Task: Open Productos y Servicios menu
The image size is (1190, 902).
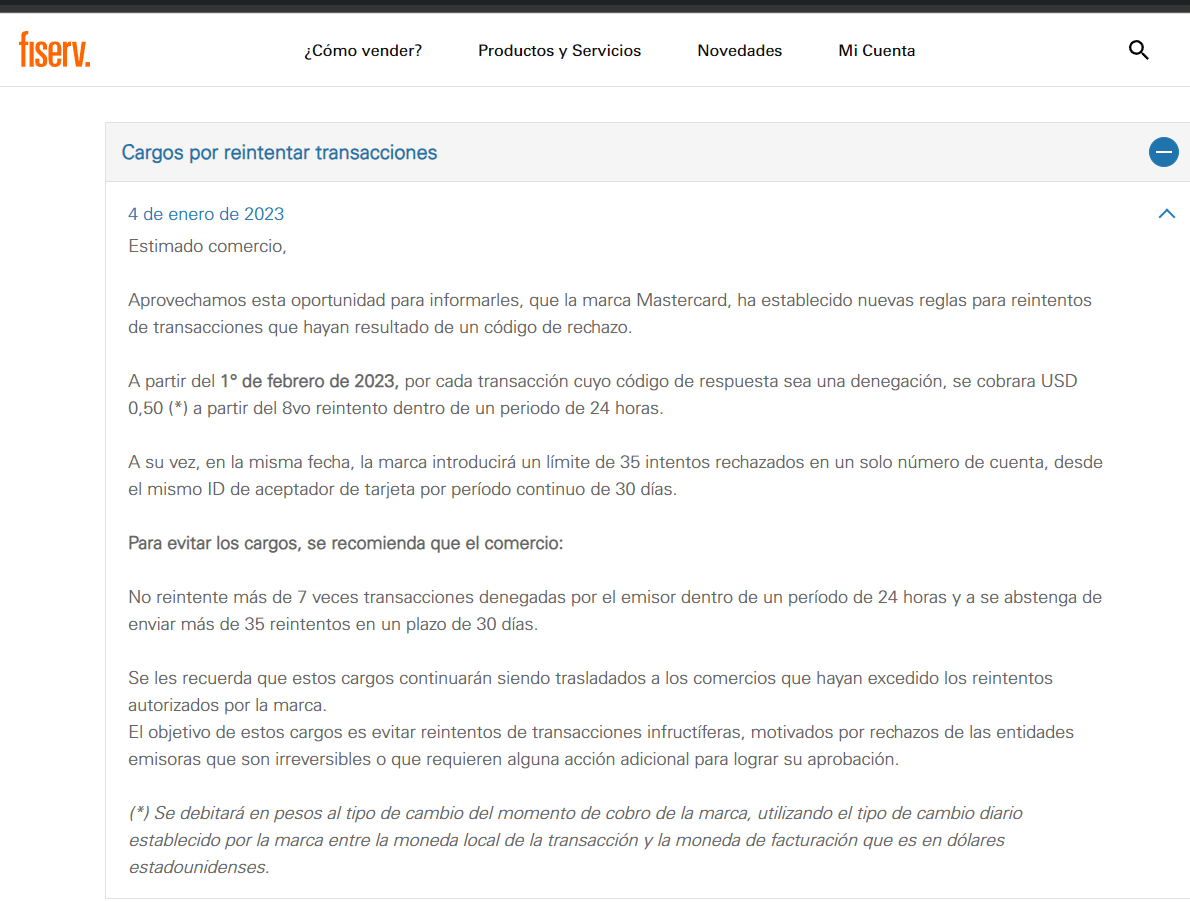Action: tap(559, 51)
